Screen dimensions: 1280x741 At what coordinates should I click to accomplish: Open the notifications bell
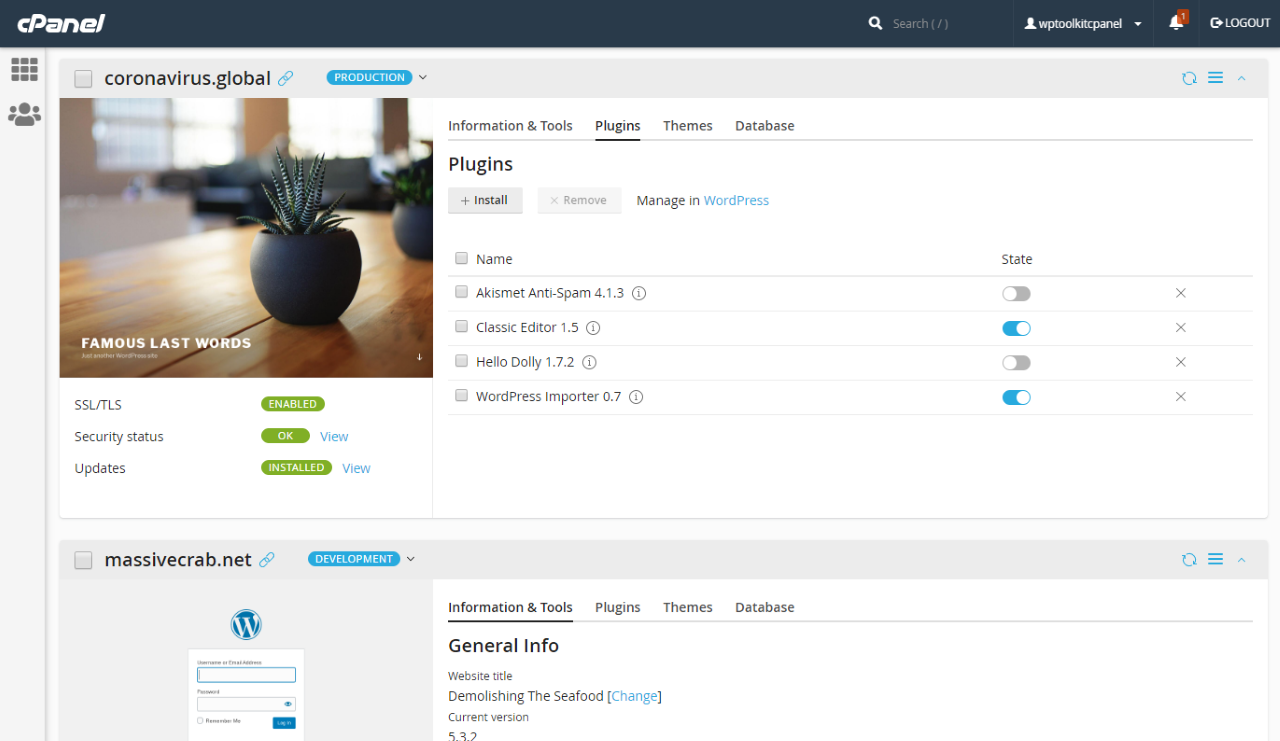(x=1176, y=23)
